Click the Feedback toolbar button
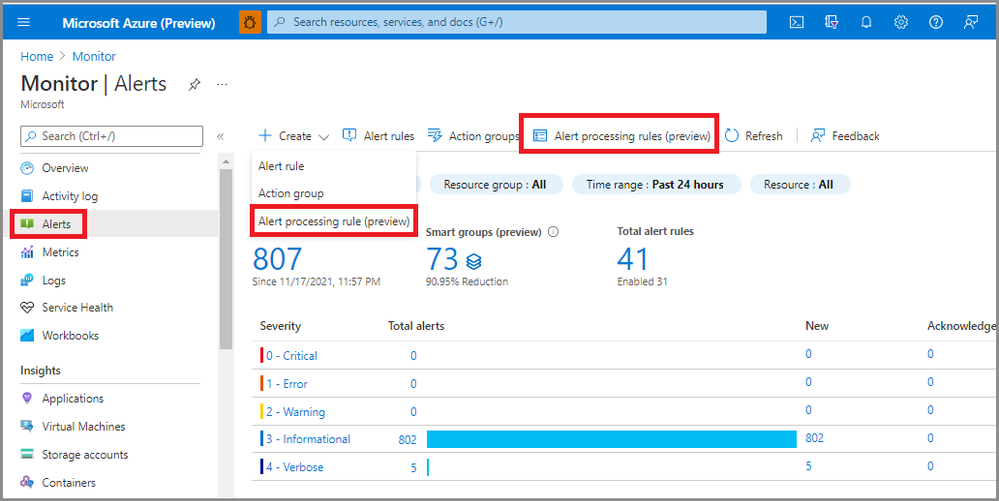The width and height of the screenshot is (999, 501). click(845, 136)
